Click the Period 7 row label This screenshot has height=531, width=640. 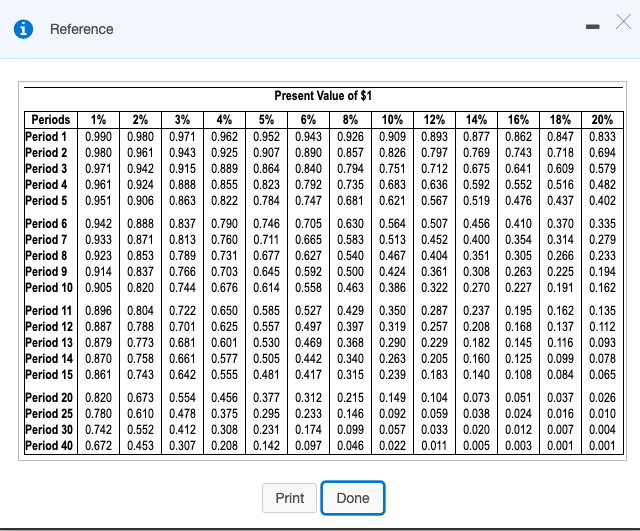46,239
